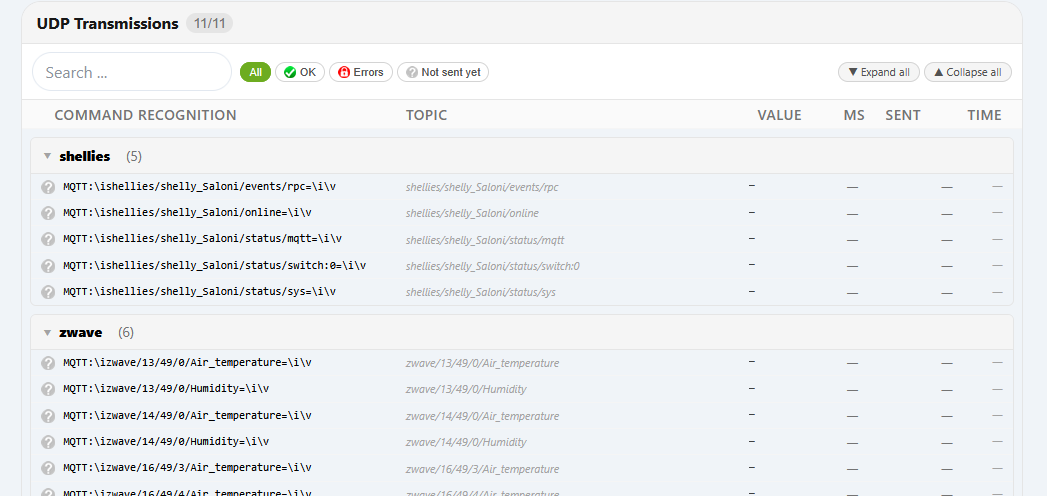Collapse all transmission groups
1047x496 pixels.
pos(968,72)
